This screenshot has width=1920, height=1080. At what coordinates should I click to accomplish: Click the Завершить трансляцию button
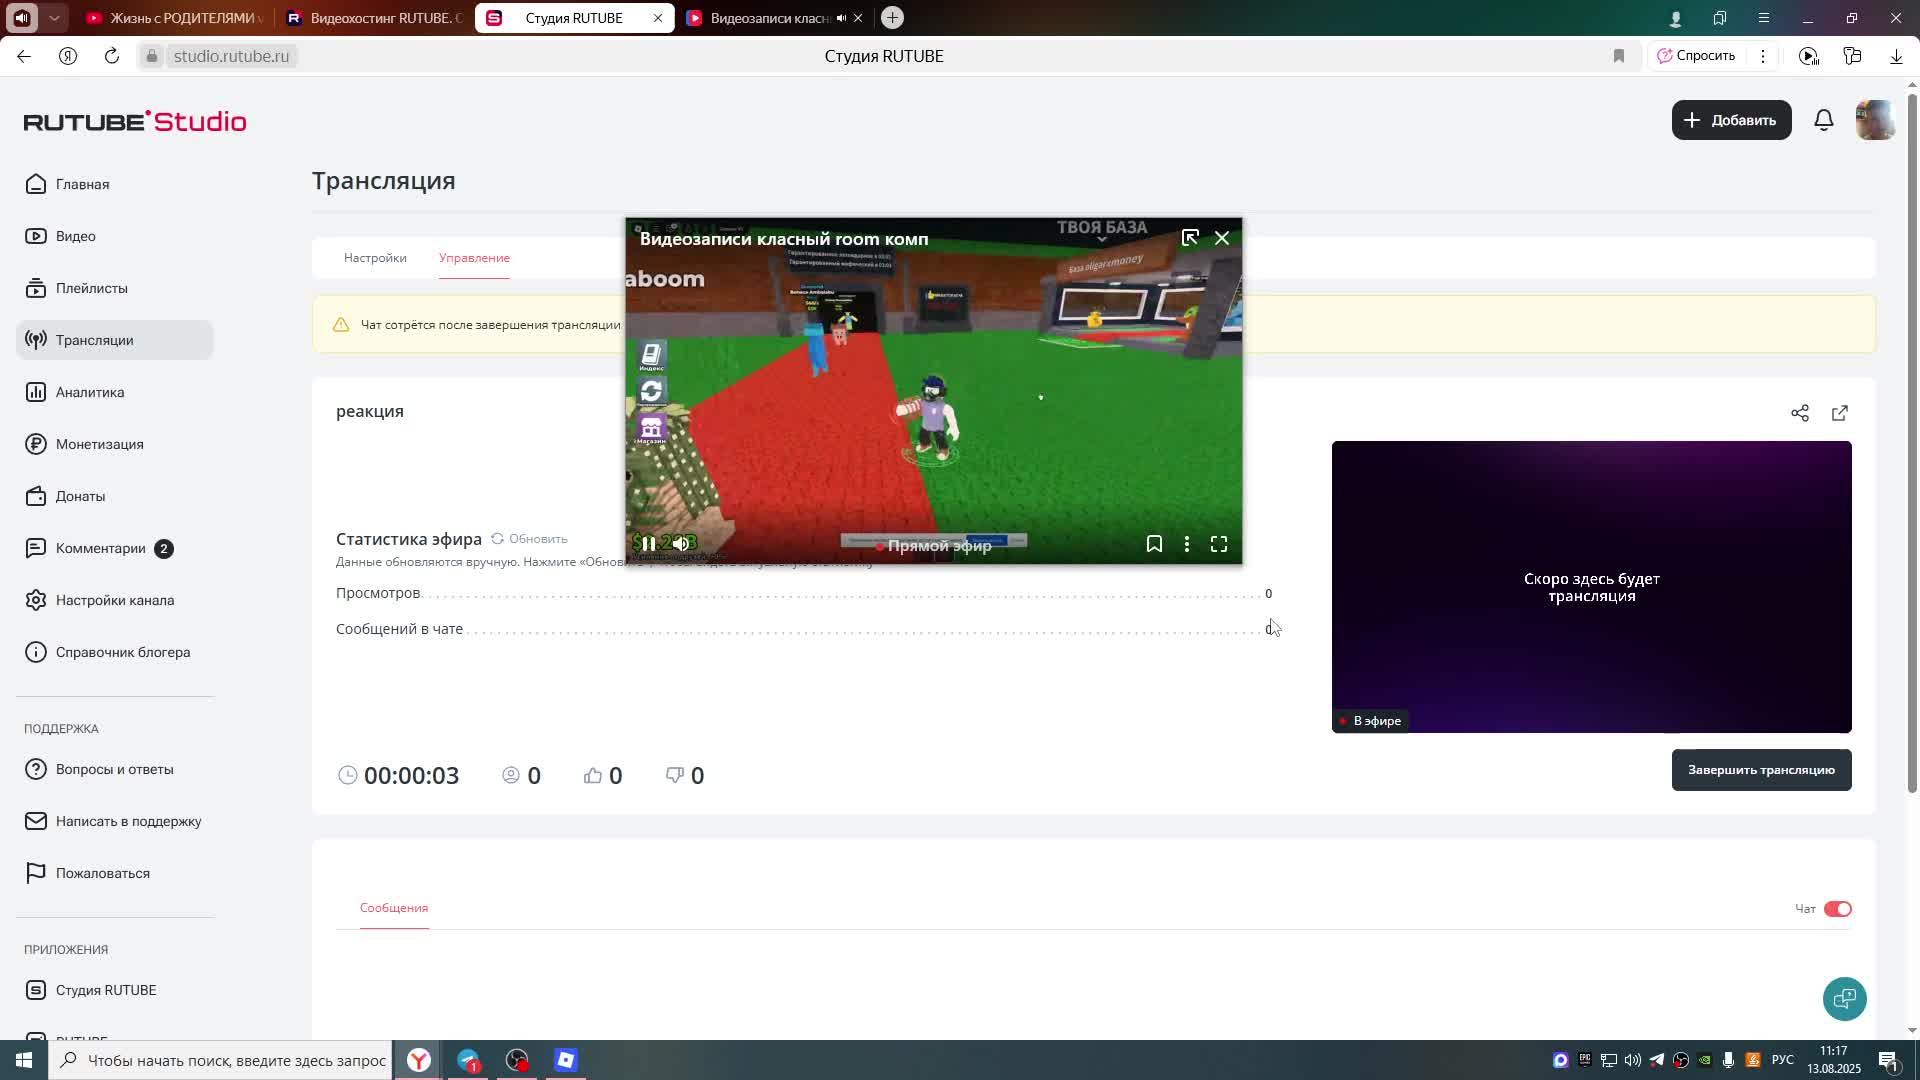tap(1761, 770)
